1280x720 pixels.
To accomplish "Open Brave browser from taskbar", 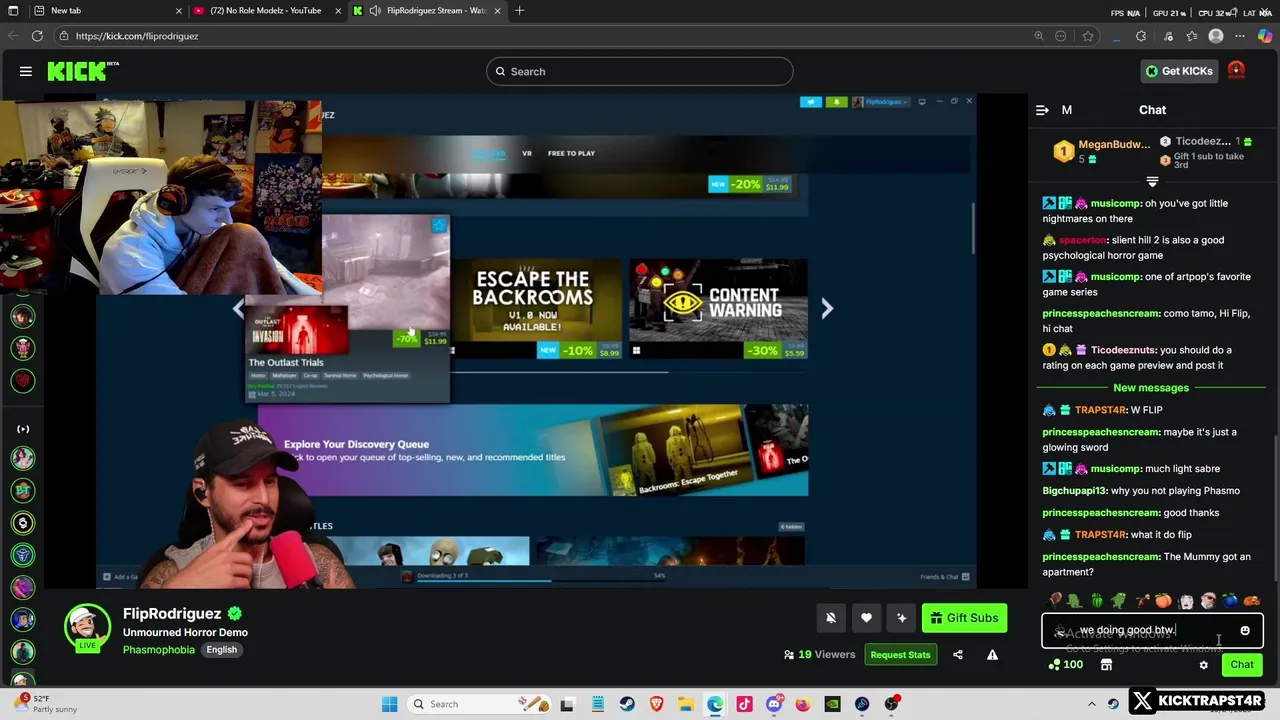I will [x=656, y=704].
